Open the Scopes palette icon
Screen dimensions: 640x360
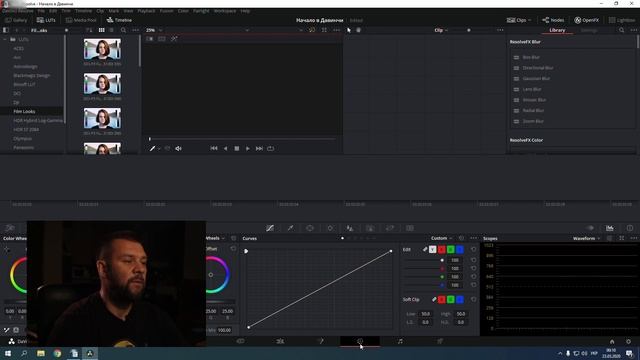pyautogui.click(x=610, y=228)
